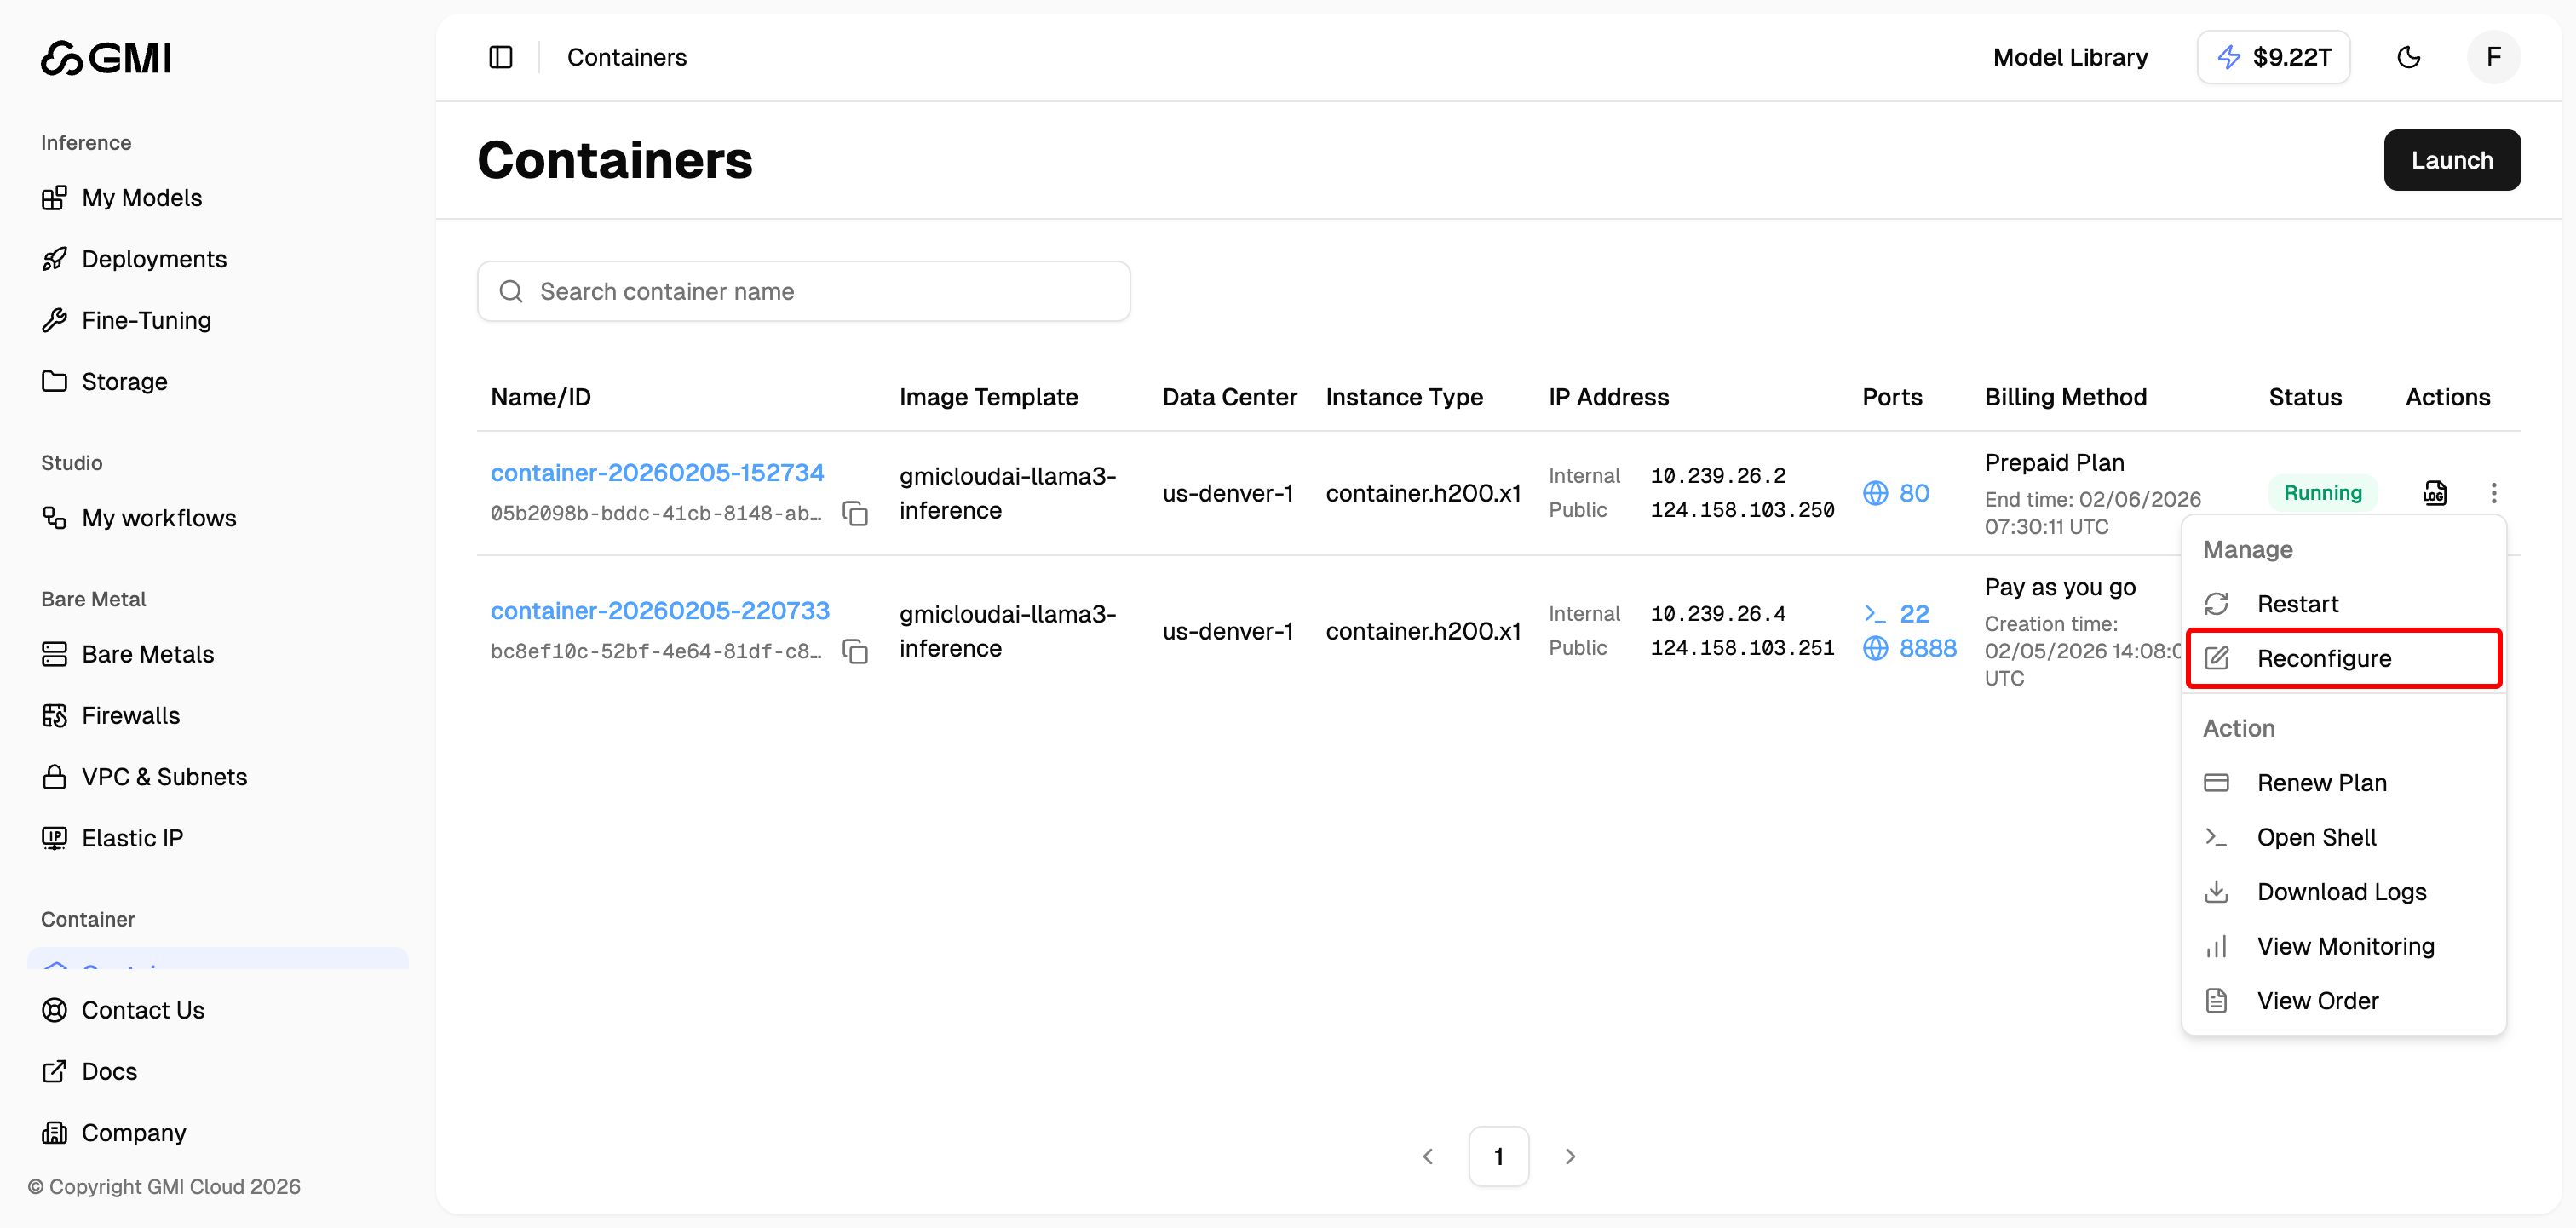The height and width of the screenshot is (1228, 2576).
Task: Collapse the sidebar using the panel toggle icon
Action: tap(500, 57)
